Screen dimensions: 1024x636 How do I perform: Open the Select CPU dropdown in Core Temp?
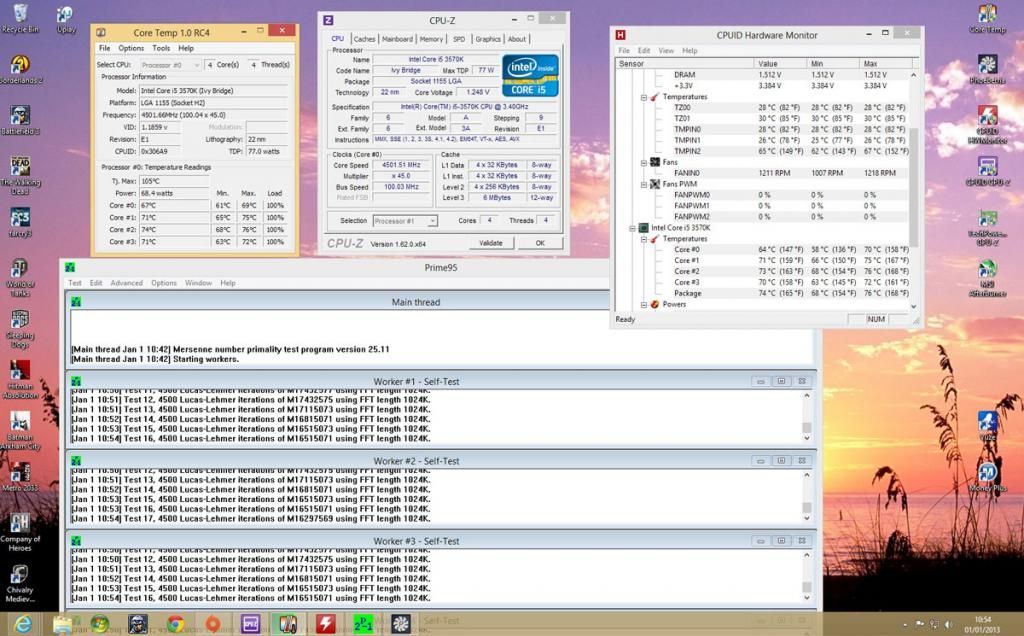(170, 65)
